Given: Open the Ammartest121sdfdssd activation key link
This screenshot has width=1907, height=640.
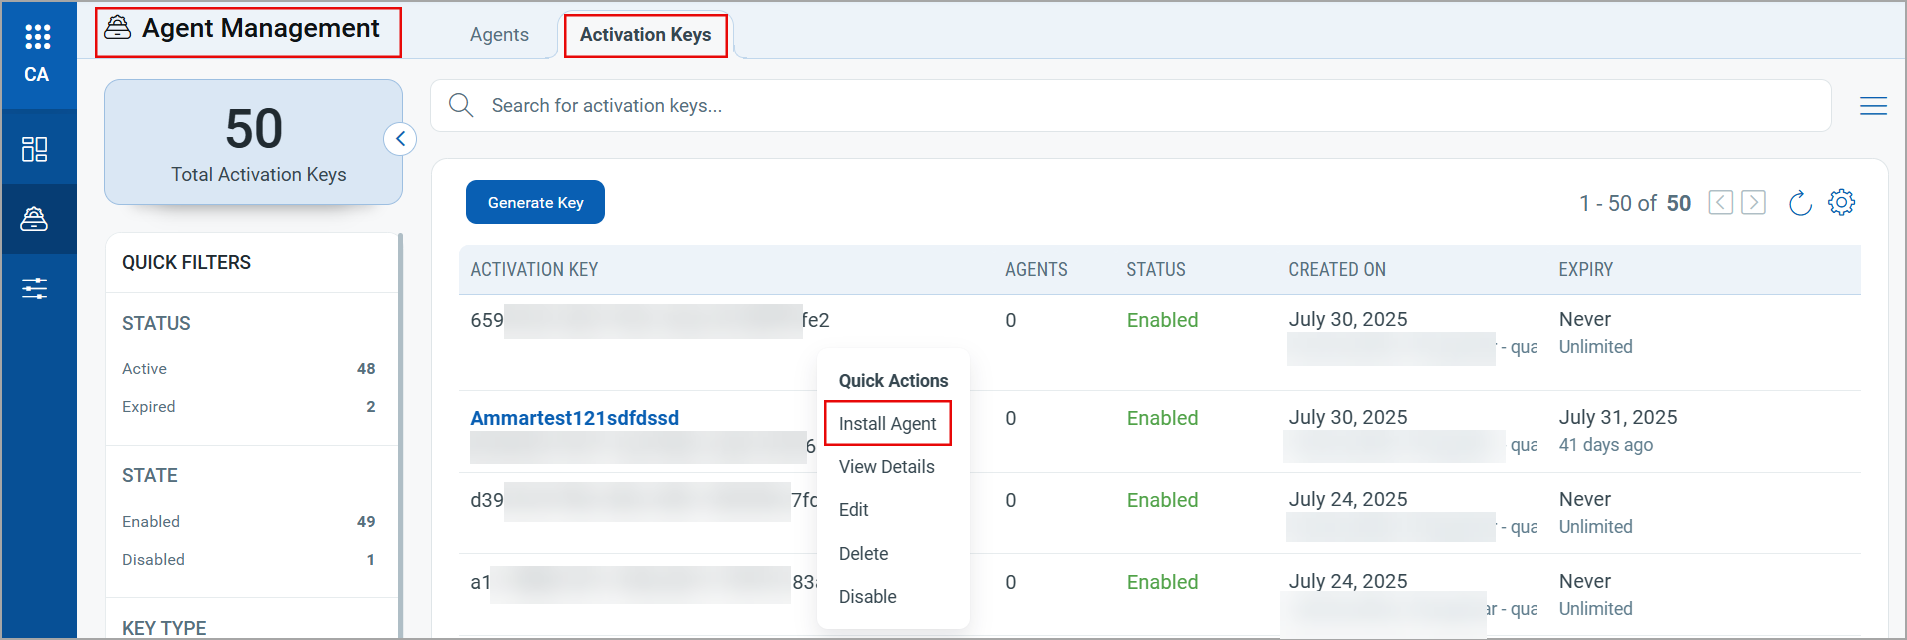Looking at the screenshot, I should click(x=574, y=418).
